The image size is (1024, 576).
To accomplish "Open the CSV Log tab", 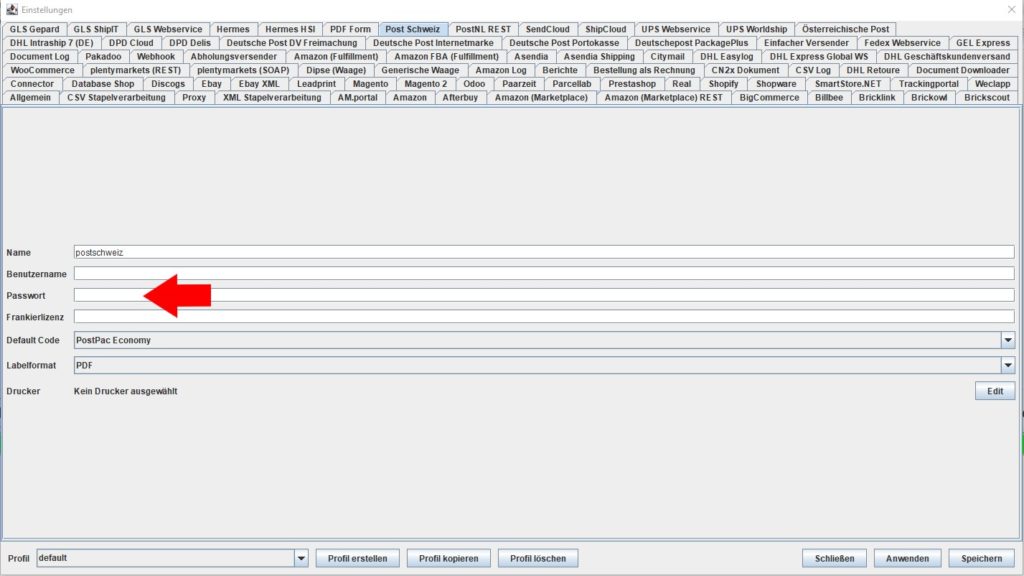I will (x=812, y=71).
